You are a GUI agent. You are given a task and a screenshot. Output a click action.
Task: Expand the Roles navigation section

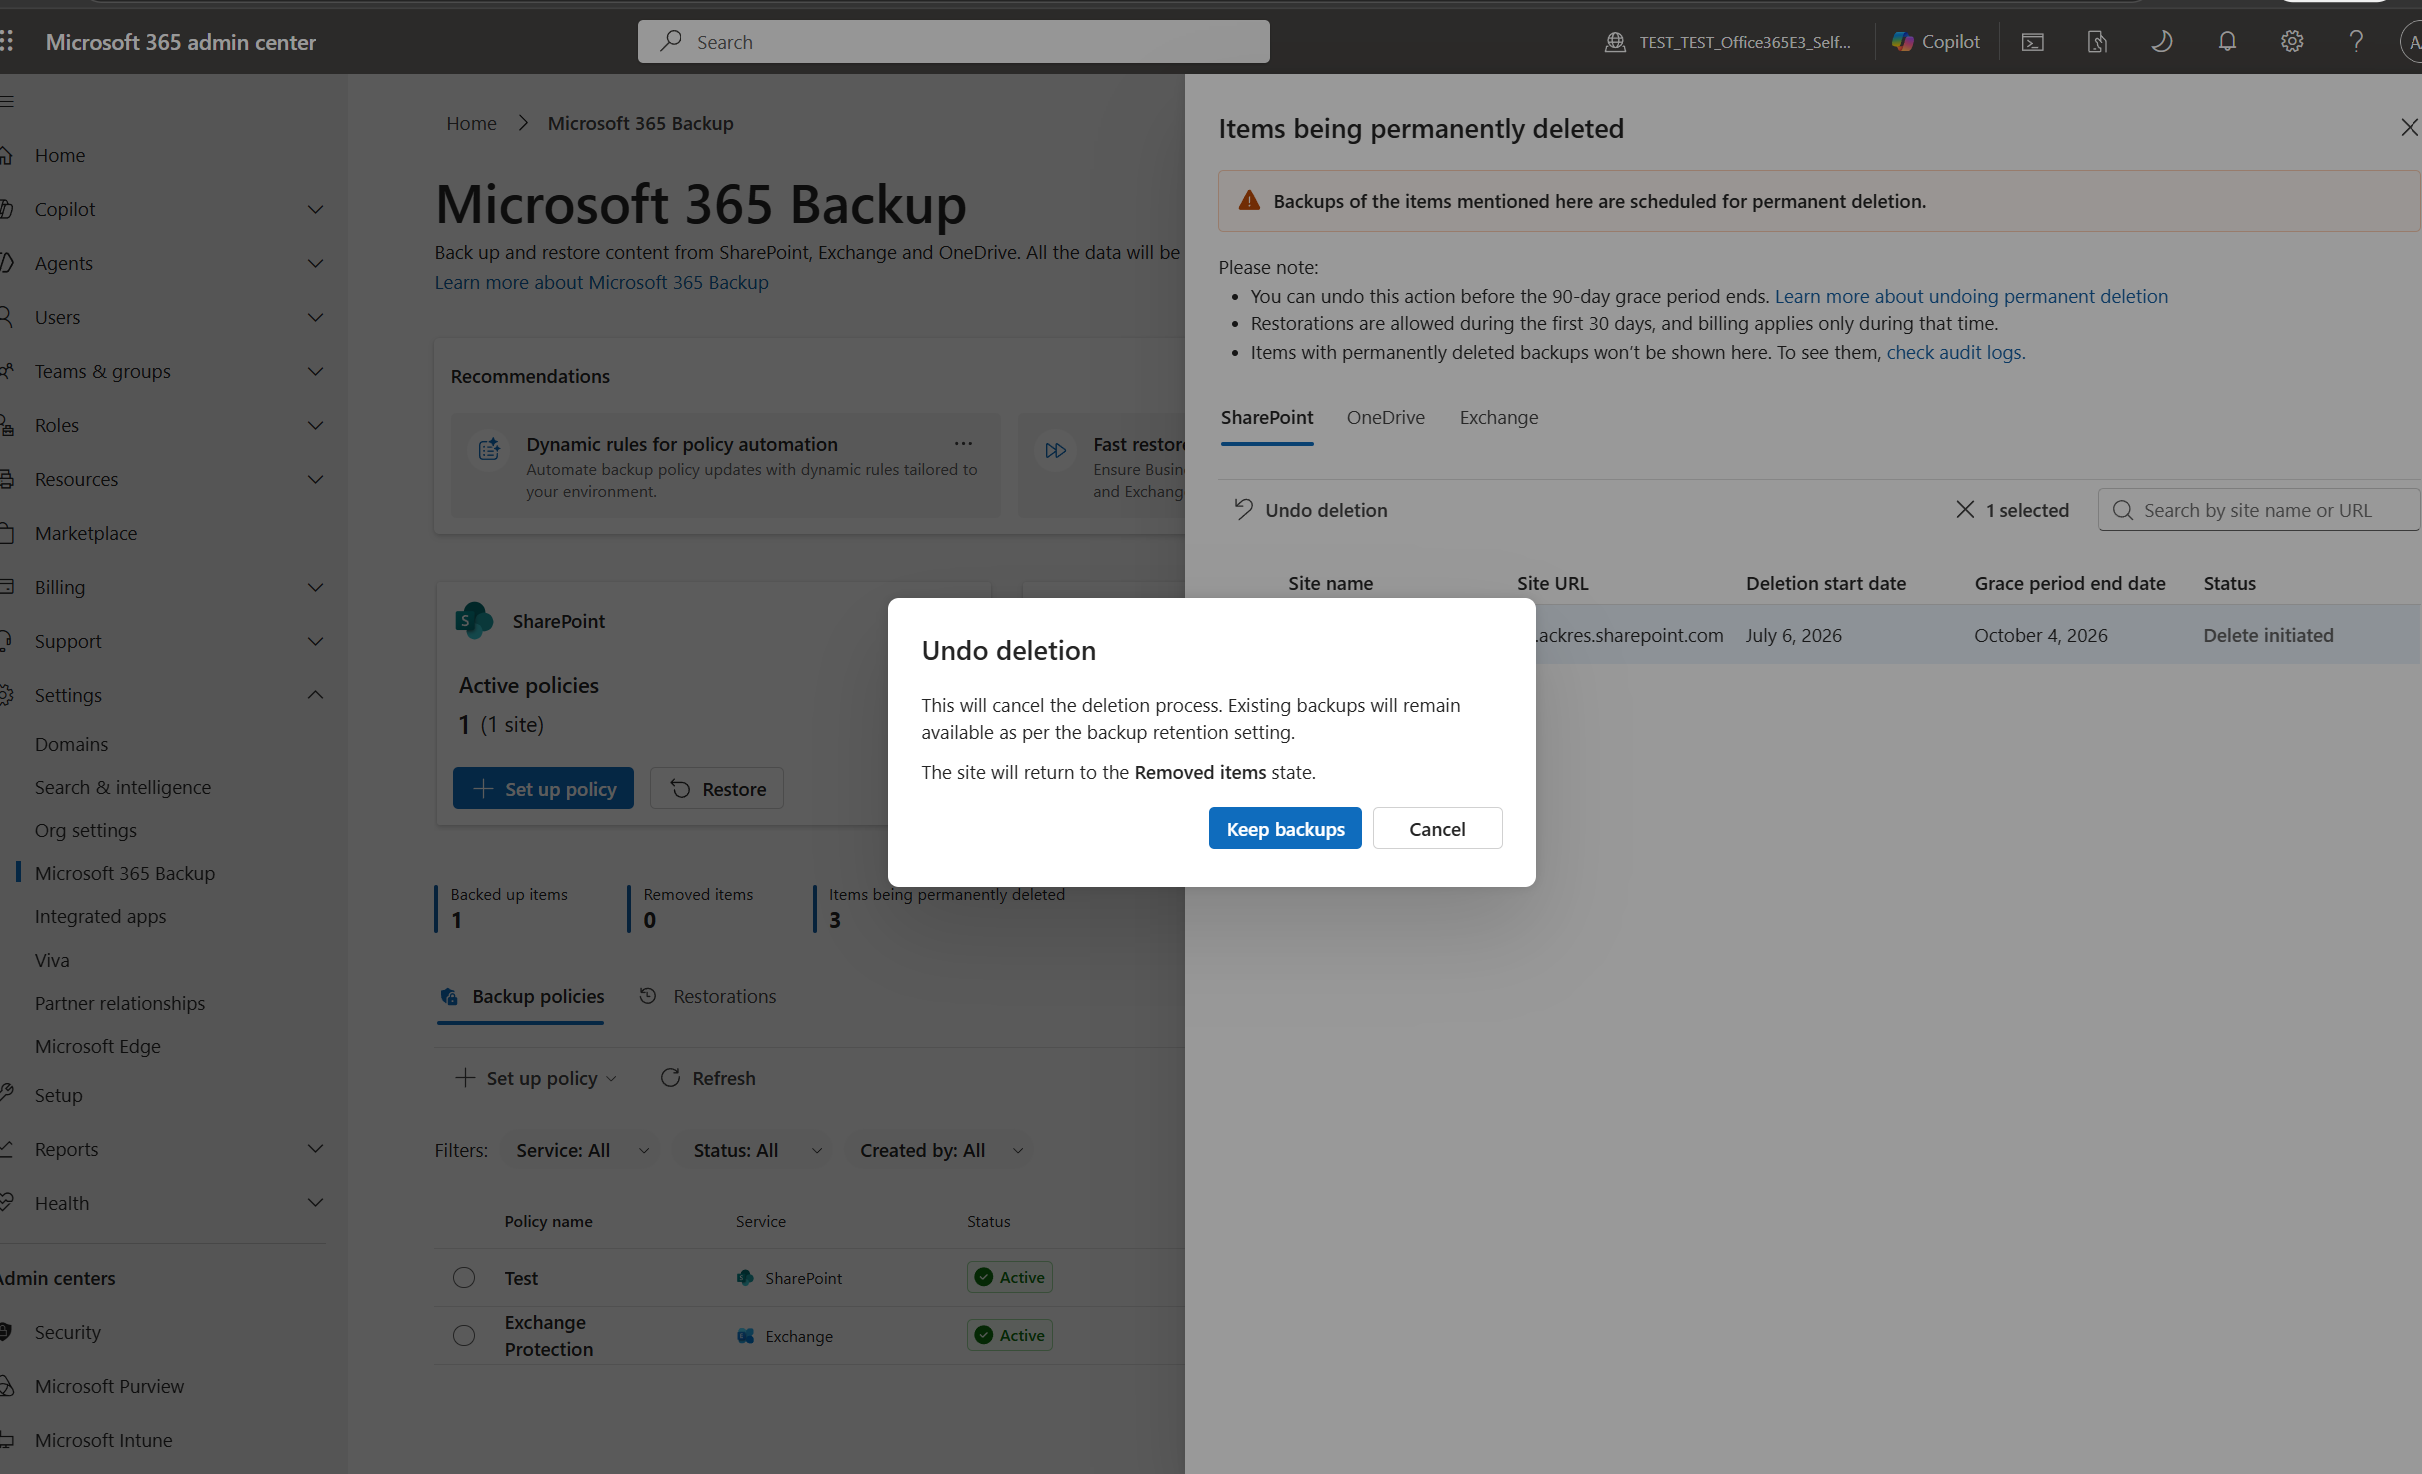pos(315,425)
